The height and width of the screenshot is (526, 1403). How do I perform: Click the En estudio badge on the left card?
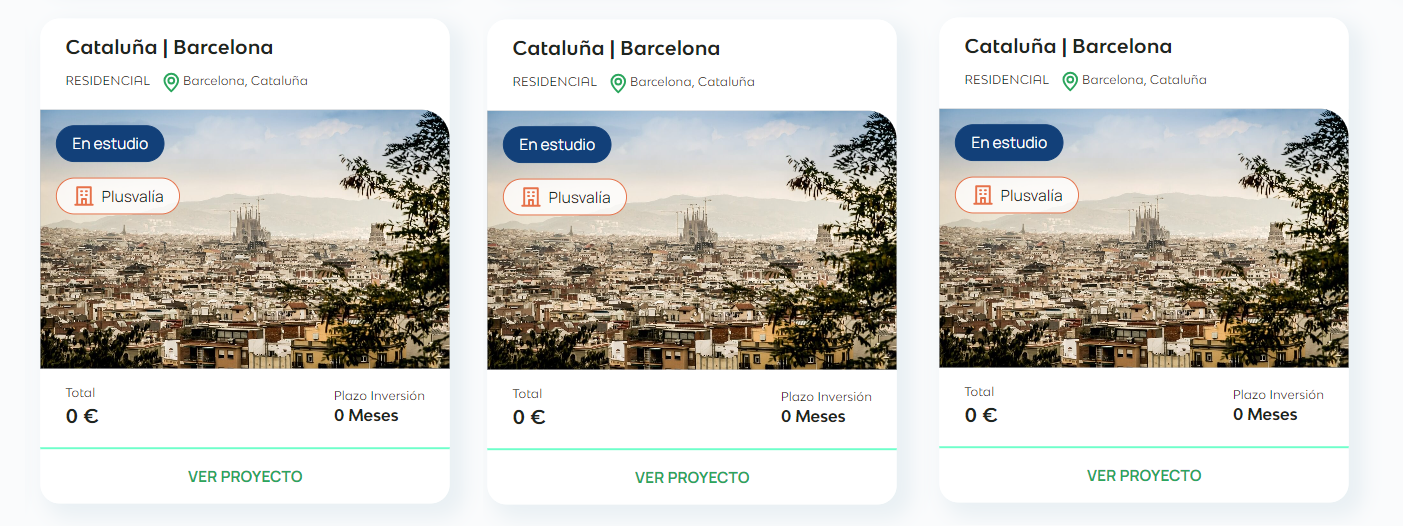pyautogui.click(x=110, y=144)
